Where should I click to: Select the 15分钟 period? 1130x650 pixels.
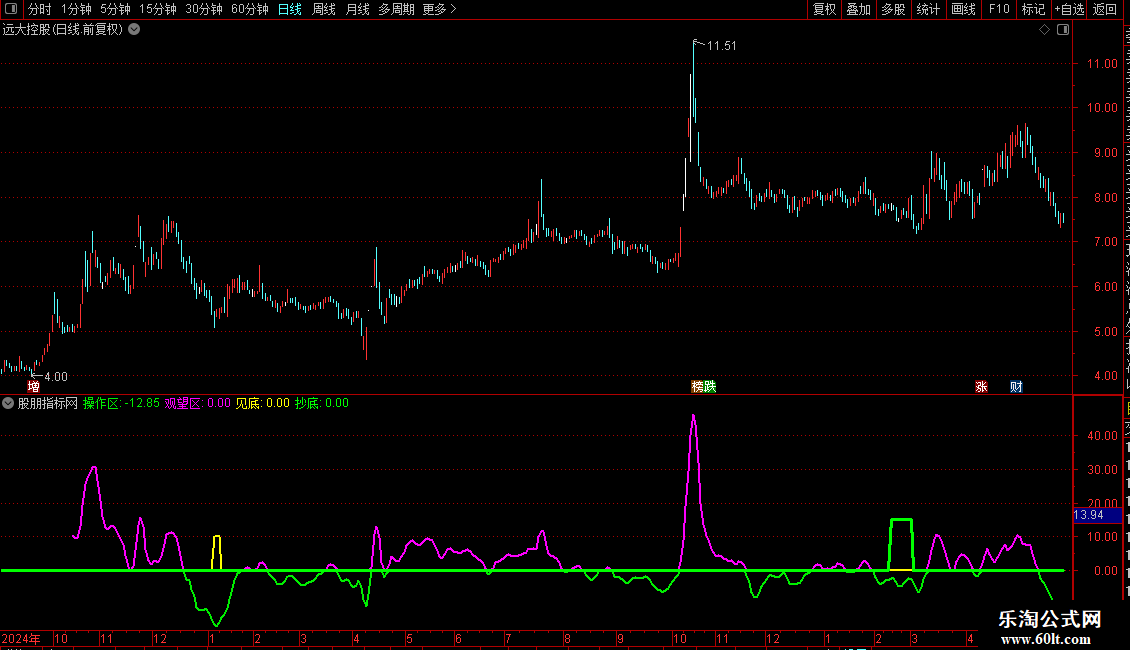(x=158, y=9)
